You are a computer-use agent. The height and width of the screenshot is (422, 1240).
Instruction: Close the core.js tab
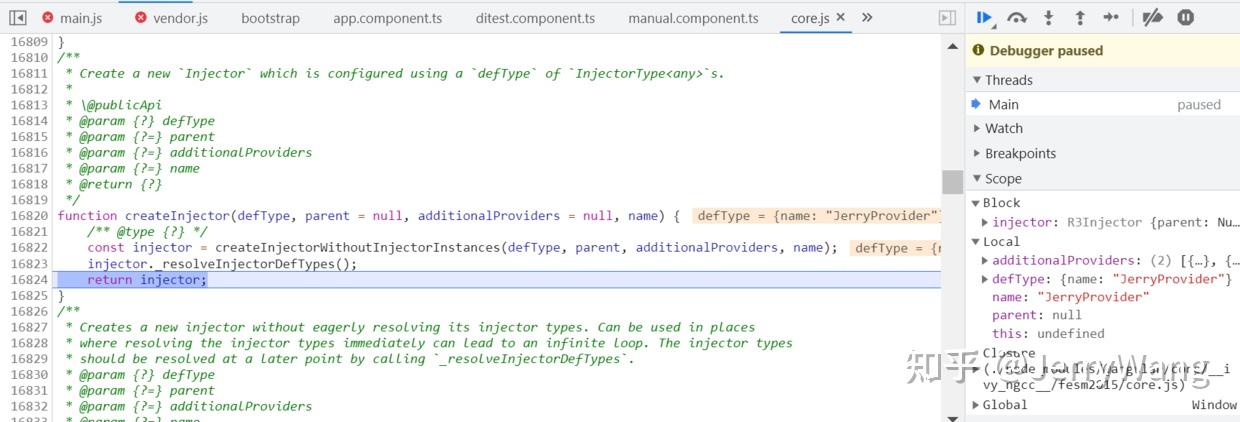[840, 17]
